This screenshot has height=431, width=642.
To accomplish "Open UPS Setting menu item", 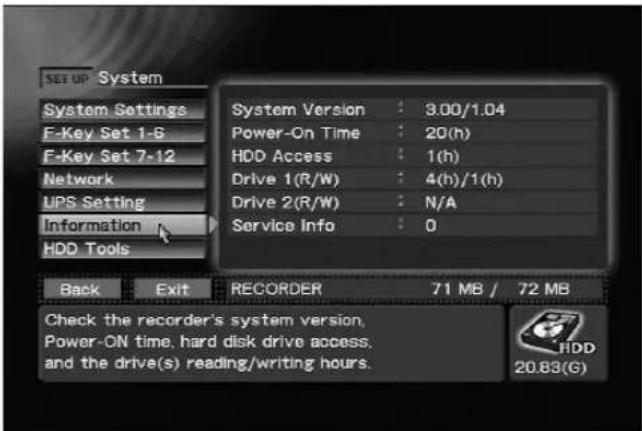I will click(x=122, y=202).
